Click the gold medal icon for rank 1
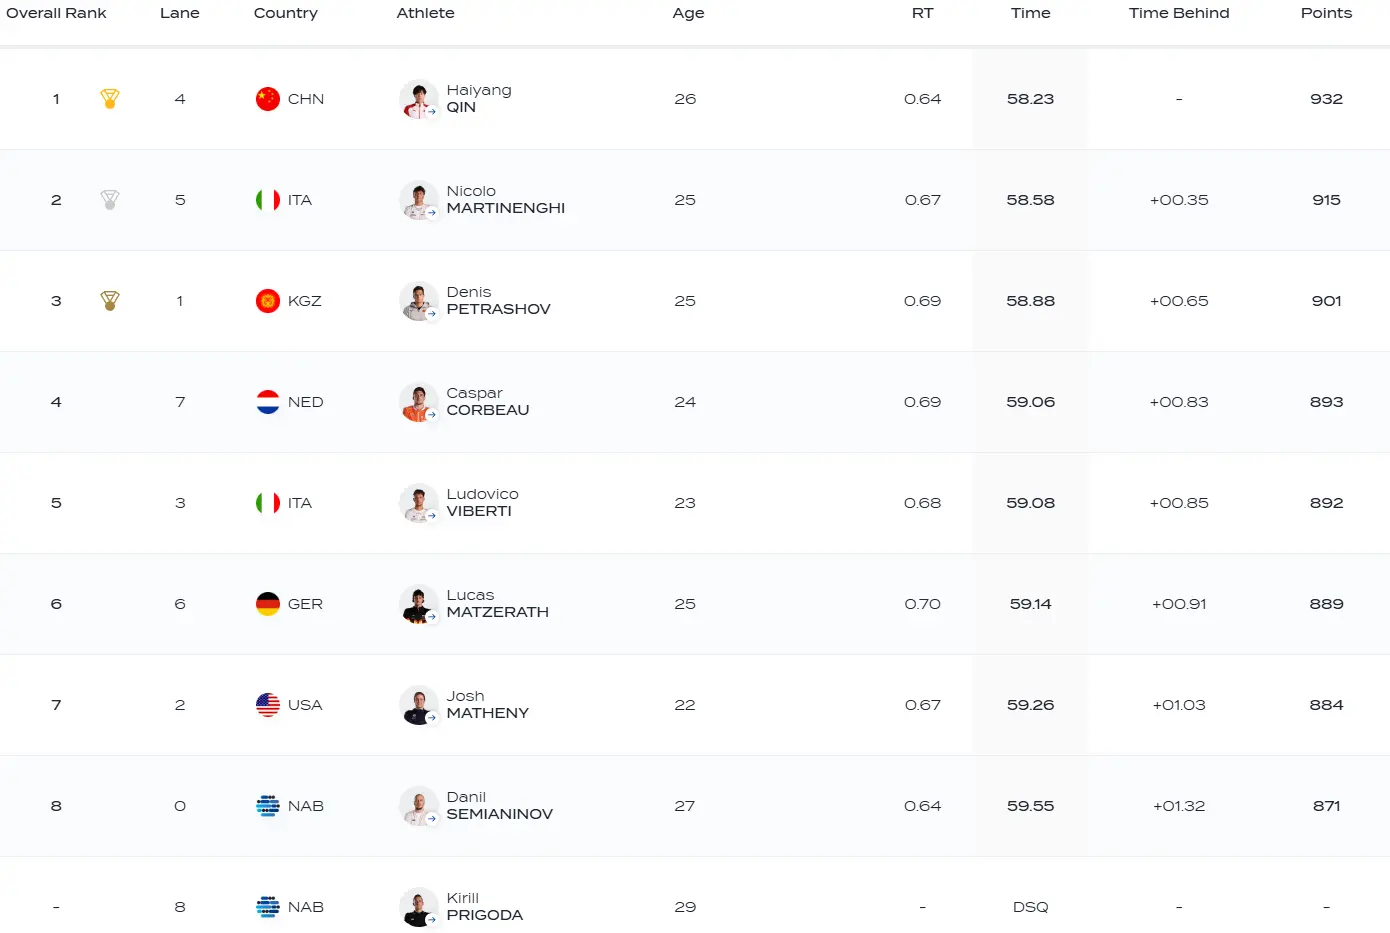The image size is (1390, 933). 110,99
